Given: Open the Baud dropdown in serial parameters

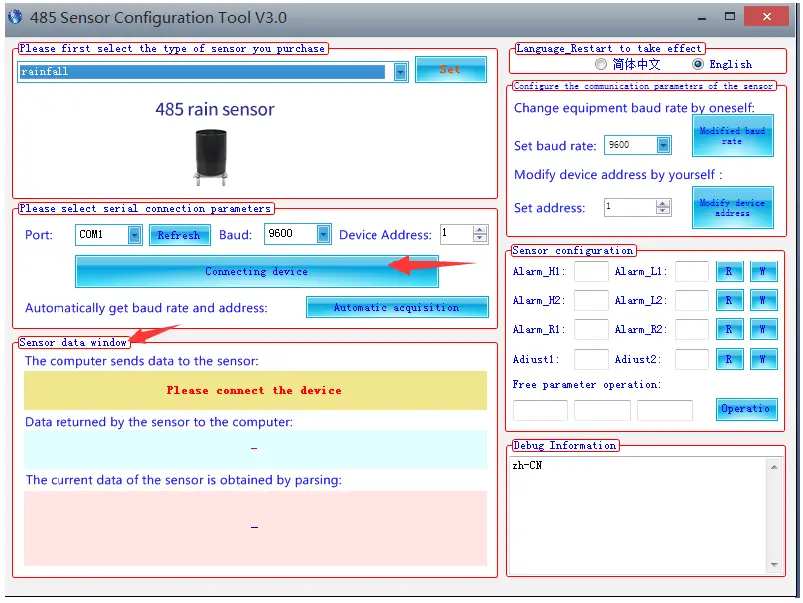Looking at the screenshot, I should tap(322, 235).
